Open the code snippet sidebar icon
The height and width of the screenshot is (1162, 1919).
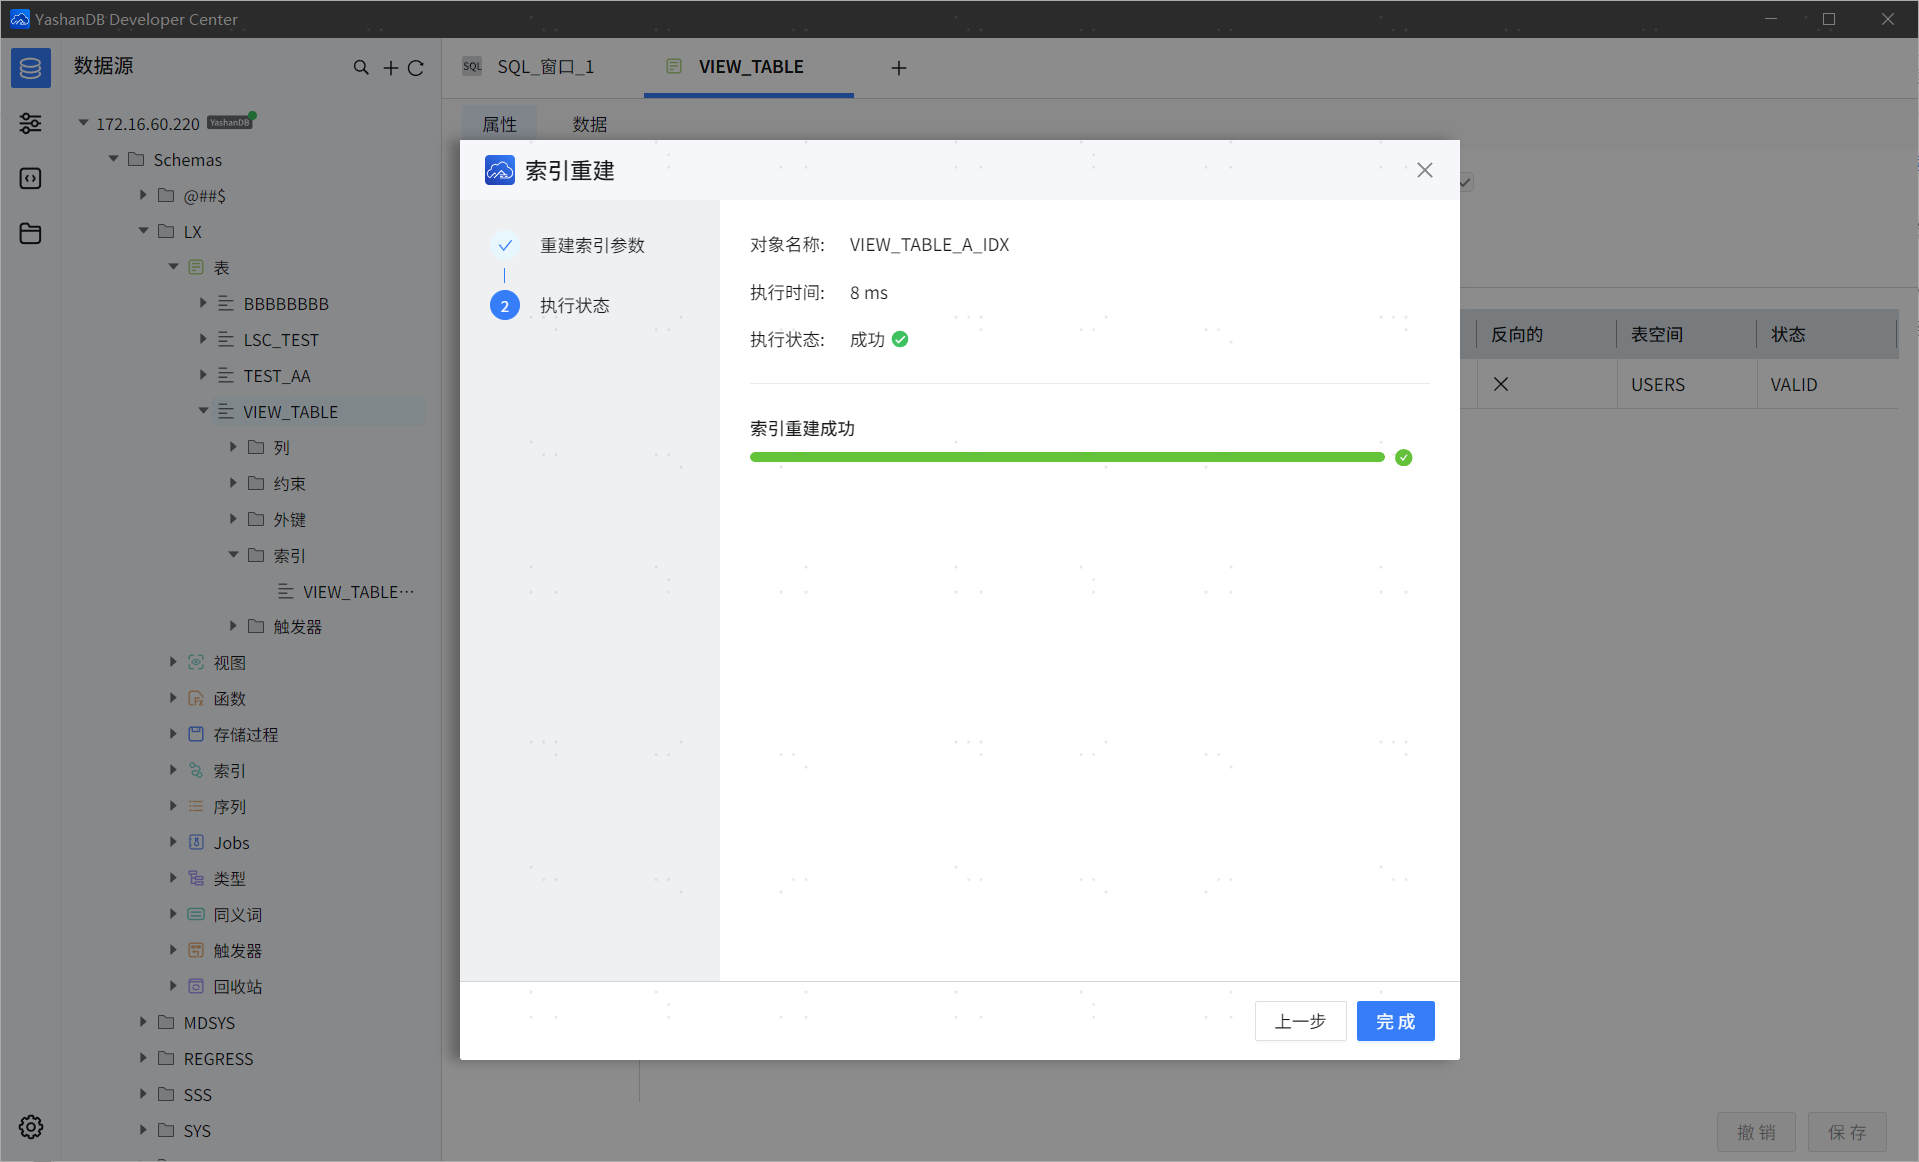click(30, 178)
